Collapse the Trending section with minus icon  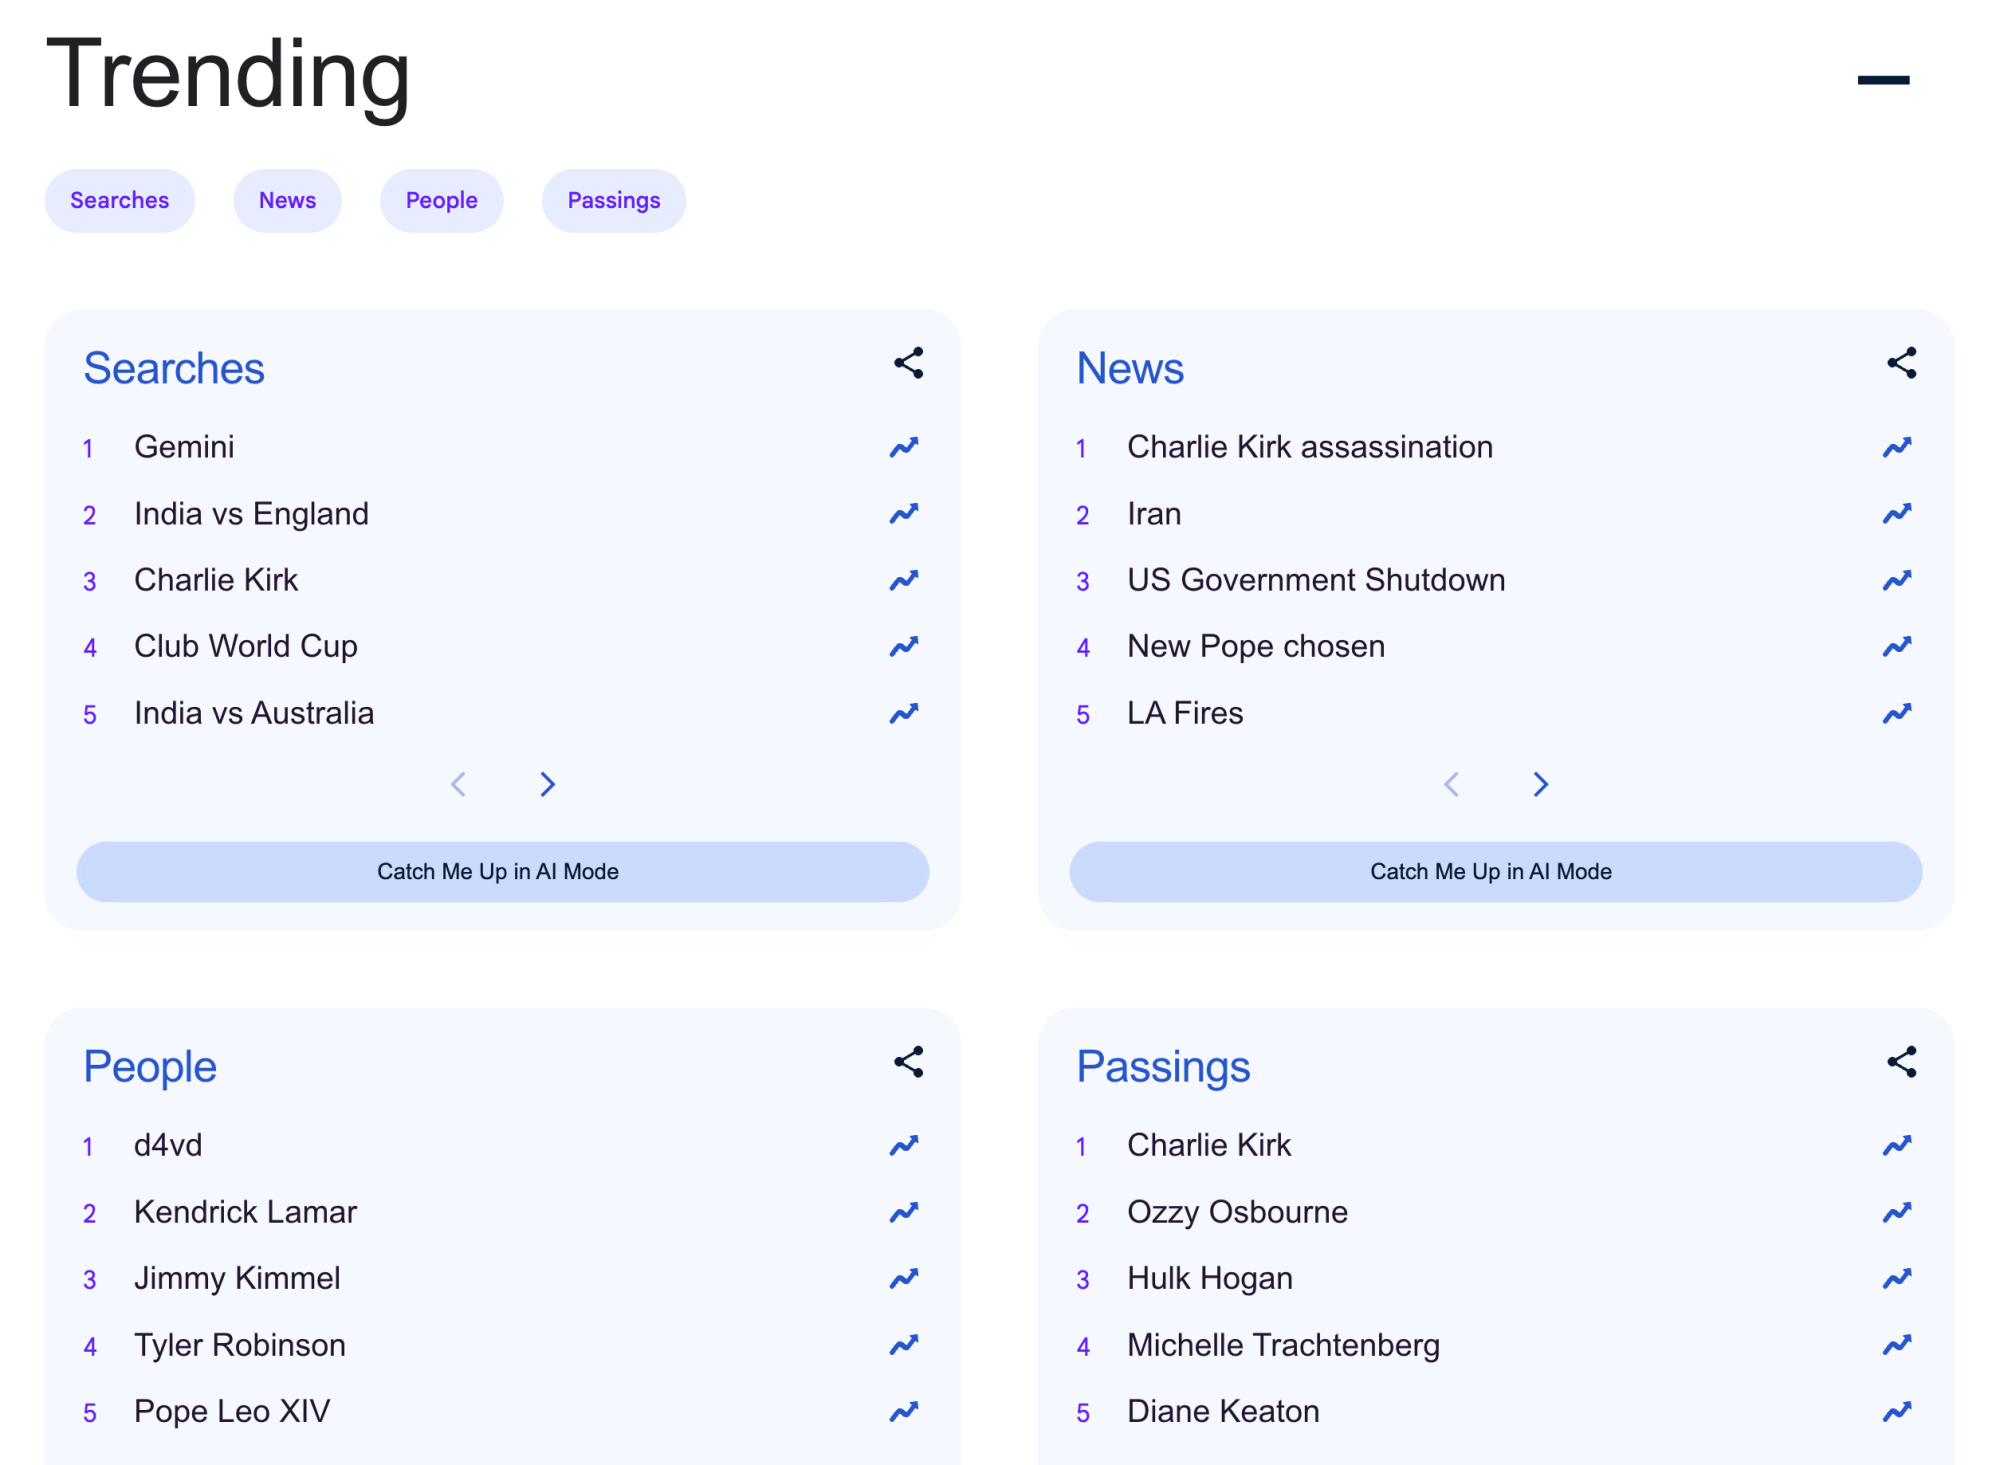click(1883, 80)
